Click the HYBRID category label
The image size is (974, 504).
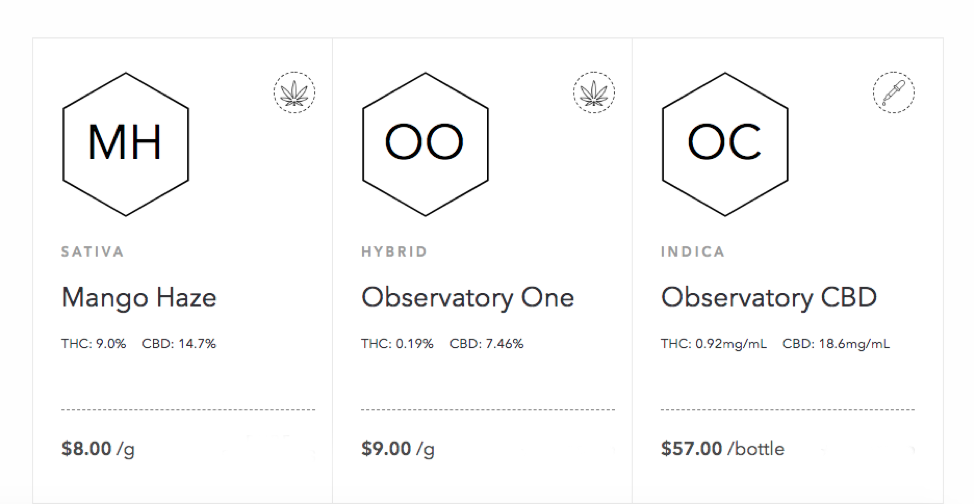click(394, 252)
